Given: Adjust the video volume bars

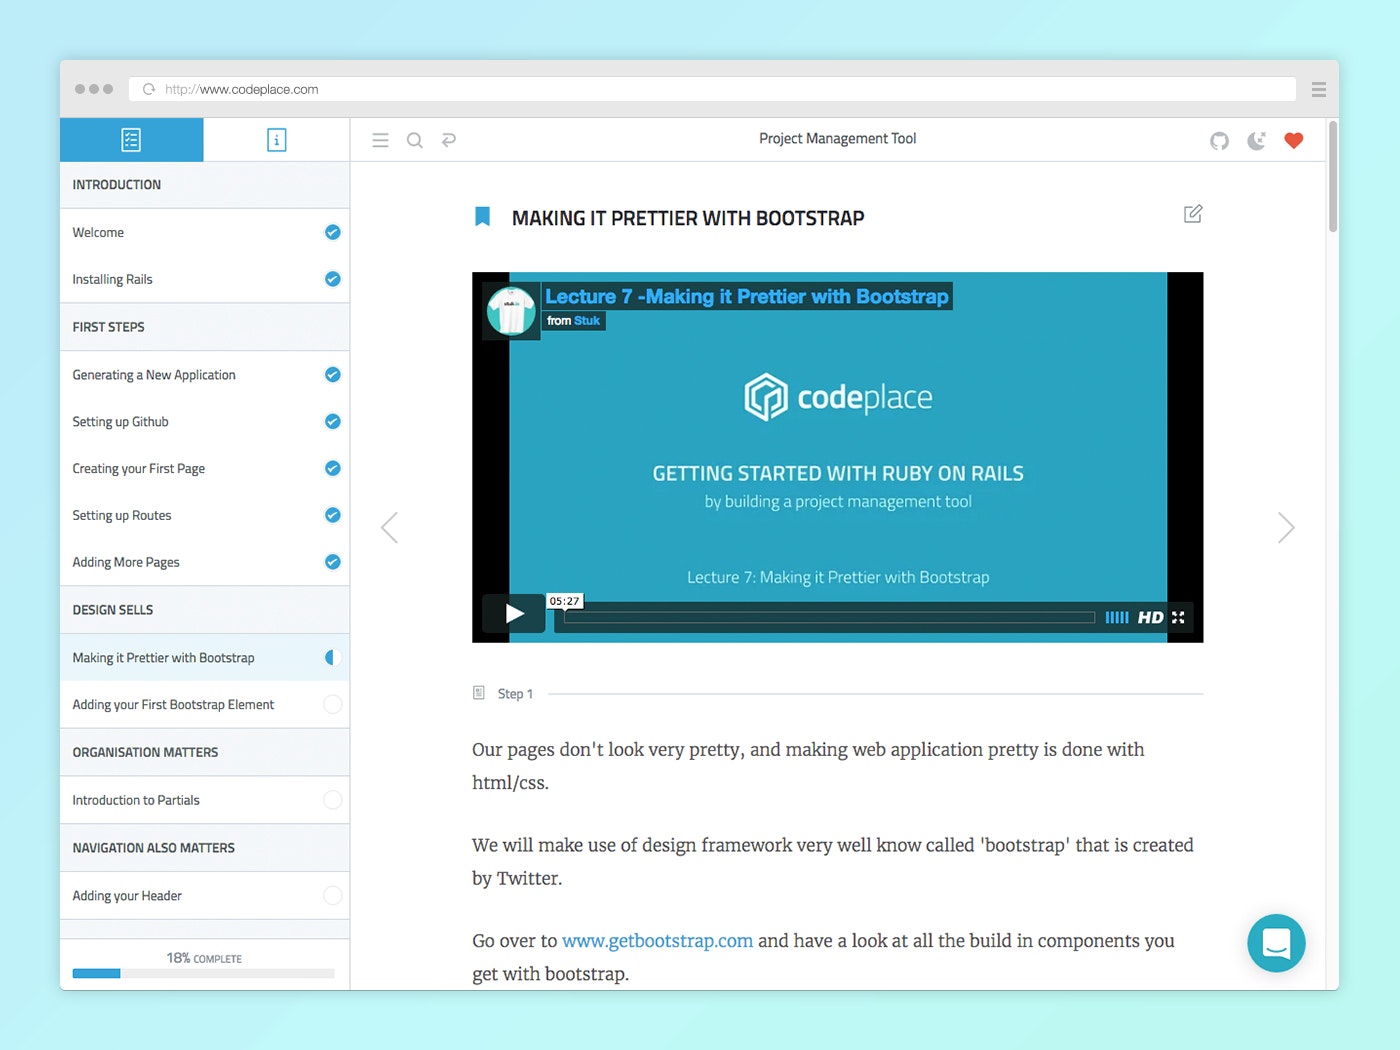Looking at the screenshot, I should pos(1117,617).
